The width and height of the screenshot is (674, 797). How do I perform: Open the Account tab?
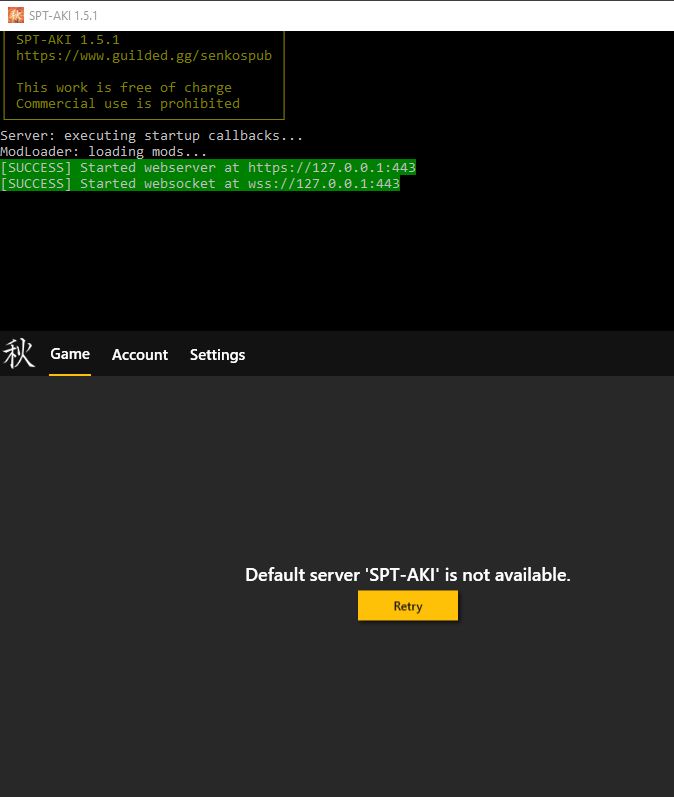140,355
